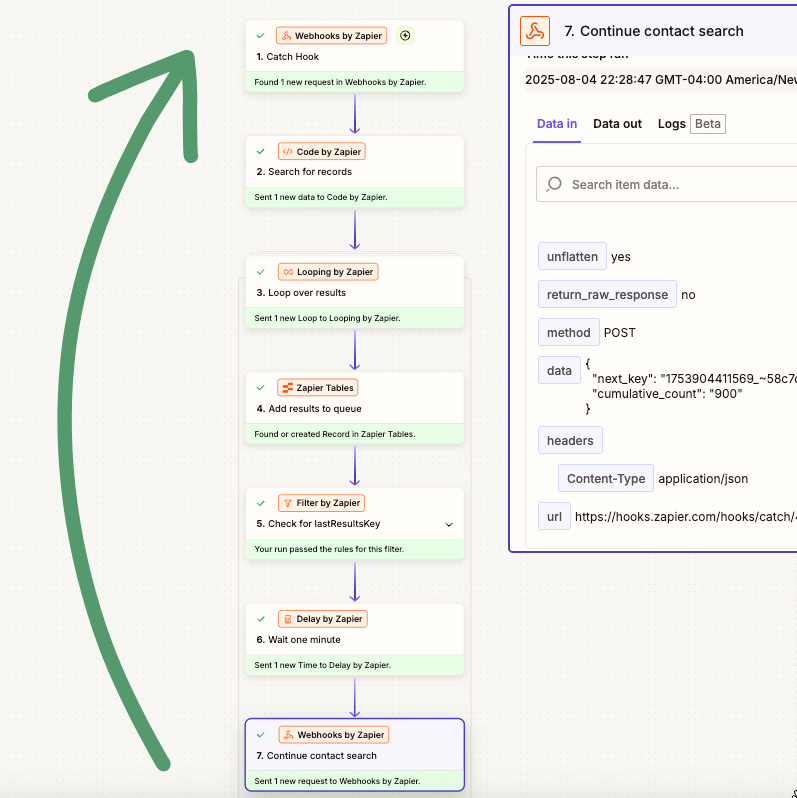Click the Webhooks icon in step 1 badge
Screen dimensions: 797x798
click(x=287, y=36)
